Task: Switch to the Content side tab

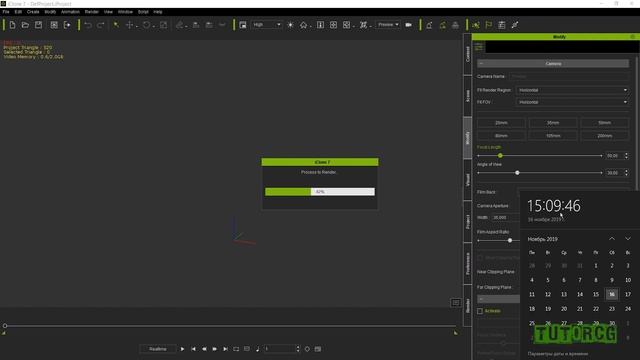Action: tap(467, 54)
